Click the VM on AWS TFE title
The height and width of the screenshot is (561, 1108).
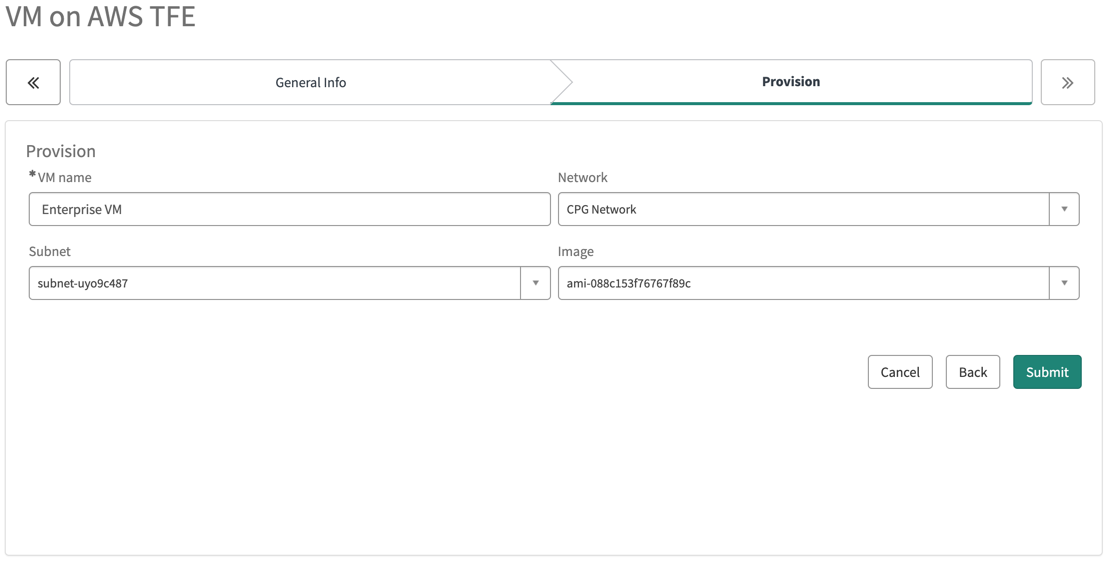point(100,16)
